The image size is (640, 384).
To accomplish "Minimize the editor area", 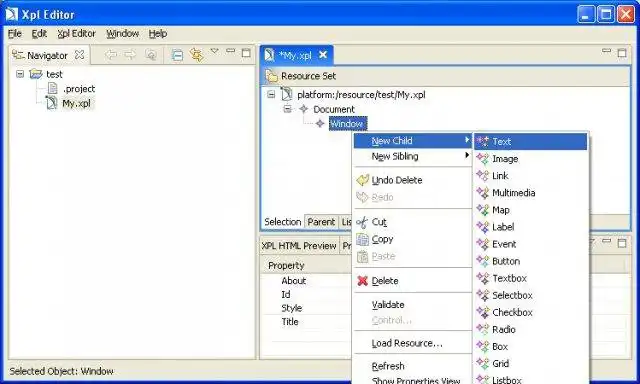I will click(x=607, y=51).
